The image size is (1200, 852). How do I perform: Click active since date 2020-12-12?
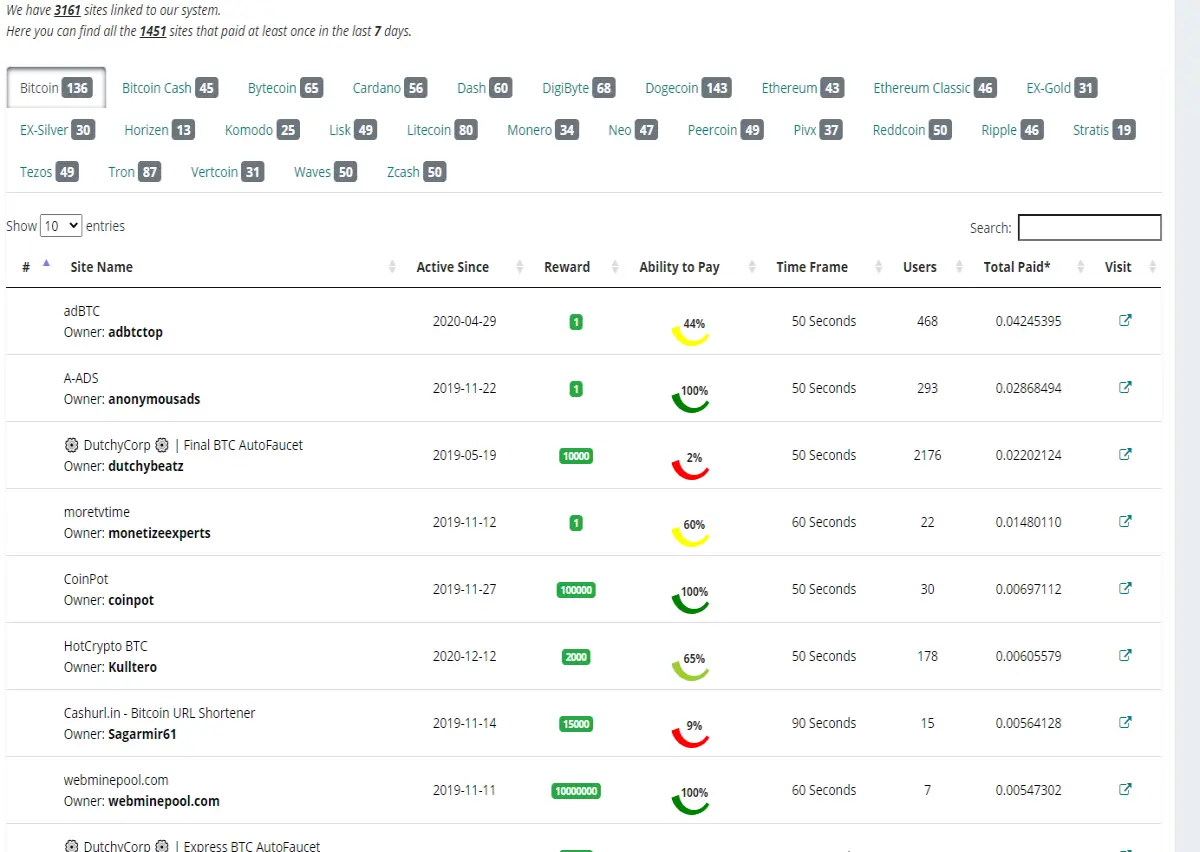[464, 656]
